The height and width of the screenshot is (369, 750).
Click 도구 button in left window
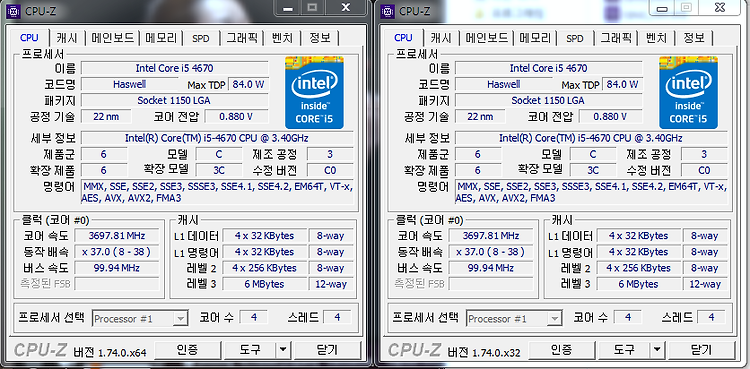coord(250,349)
